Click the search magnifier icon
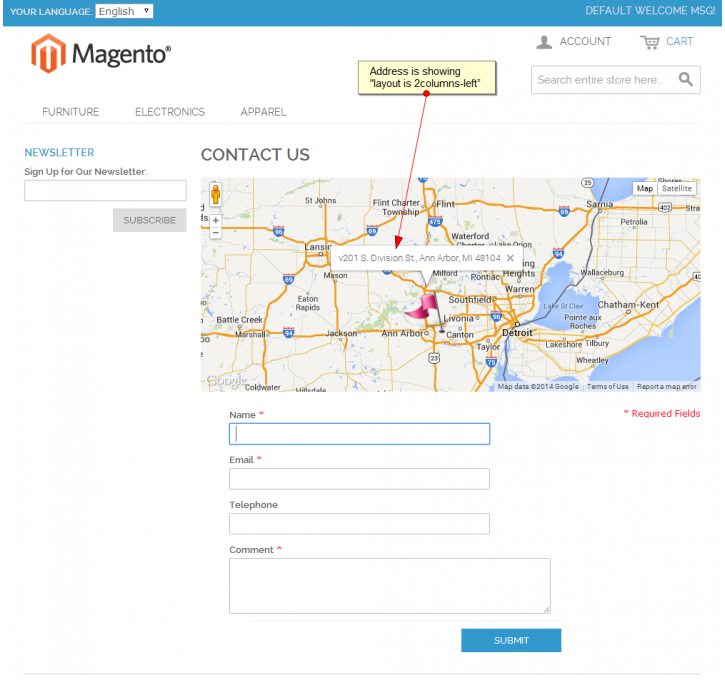This screenshot has width=725, height=680. point(685,80)
